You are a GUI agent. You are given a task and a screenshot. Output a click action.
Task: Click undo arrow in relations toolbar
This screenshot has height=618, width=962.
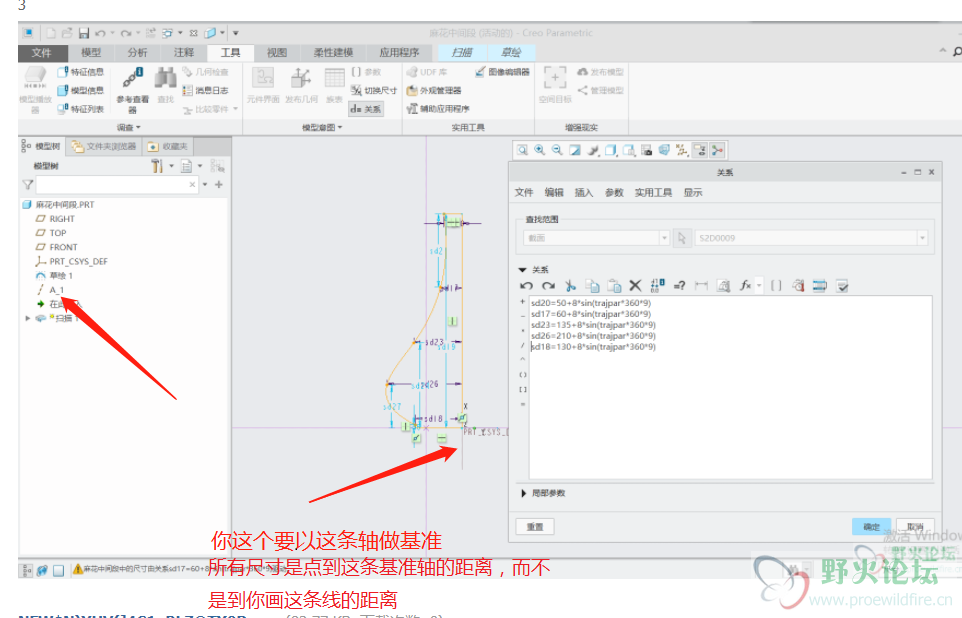[526, 285]
